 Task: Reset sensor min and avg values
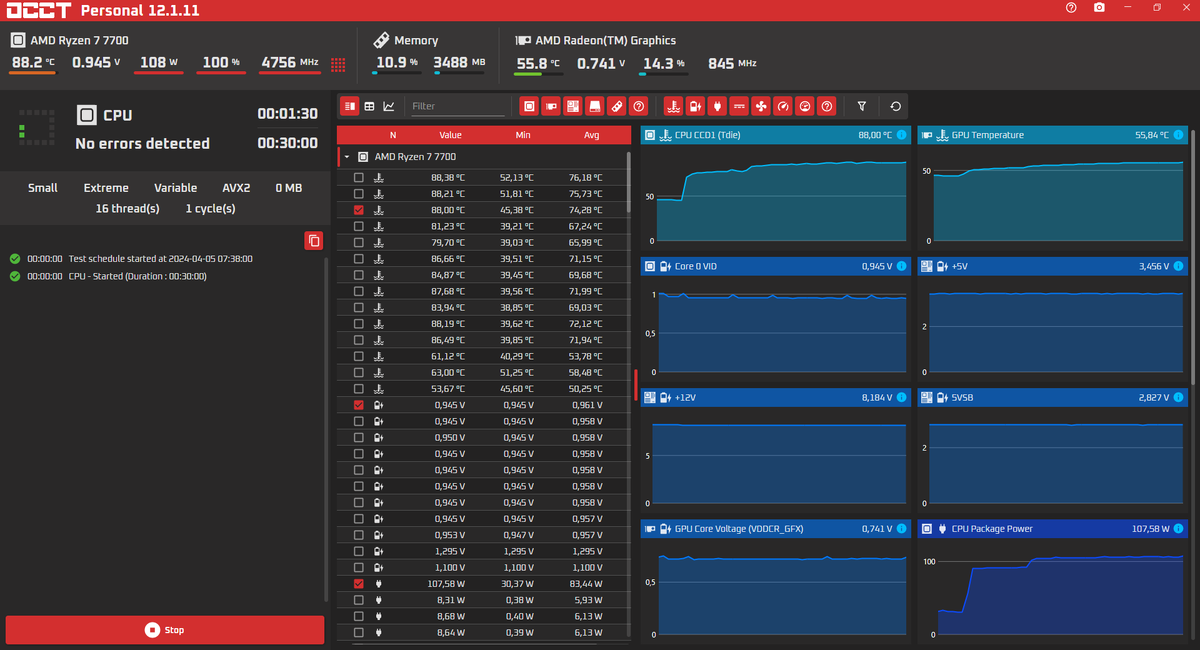tap(895, 106)
